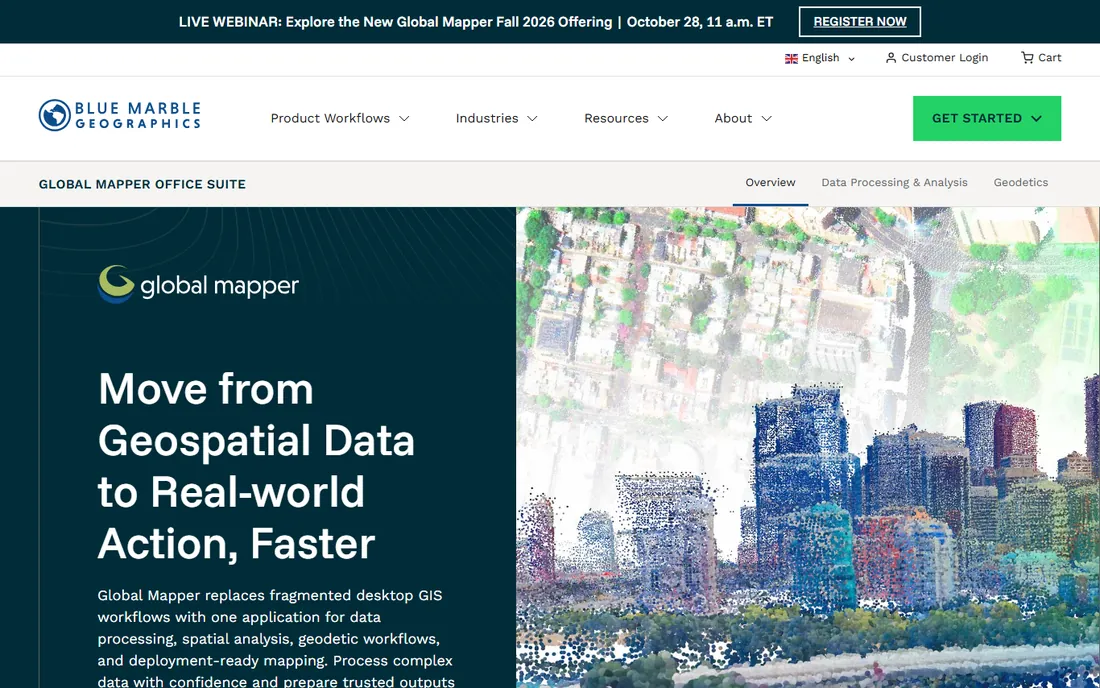Click the Global Mapper logo in hero
The height and width of the screenshot is (688, 1100).
(199, 284)
